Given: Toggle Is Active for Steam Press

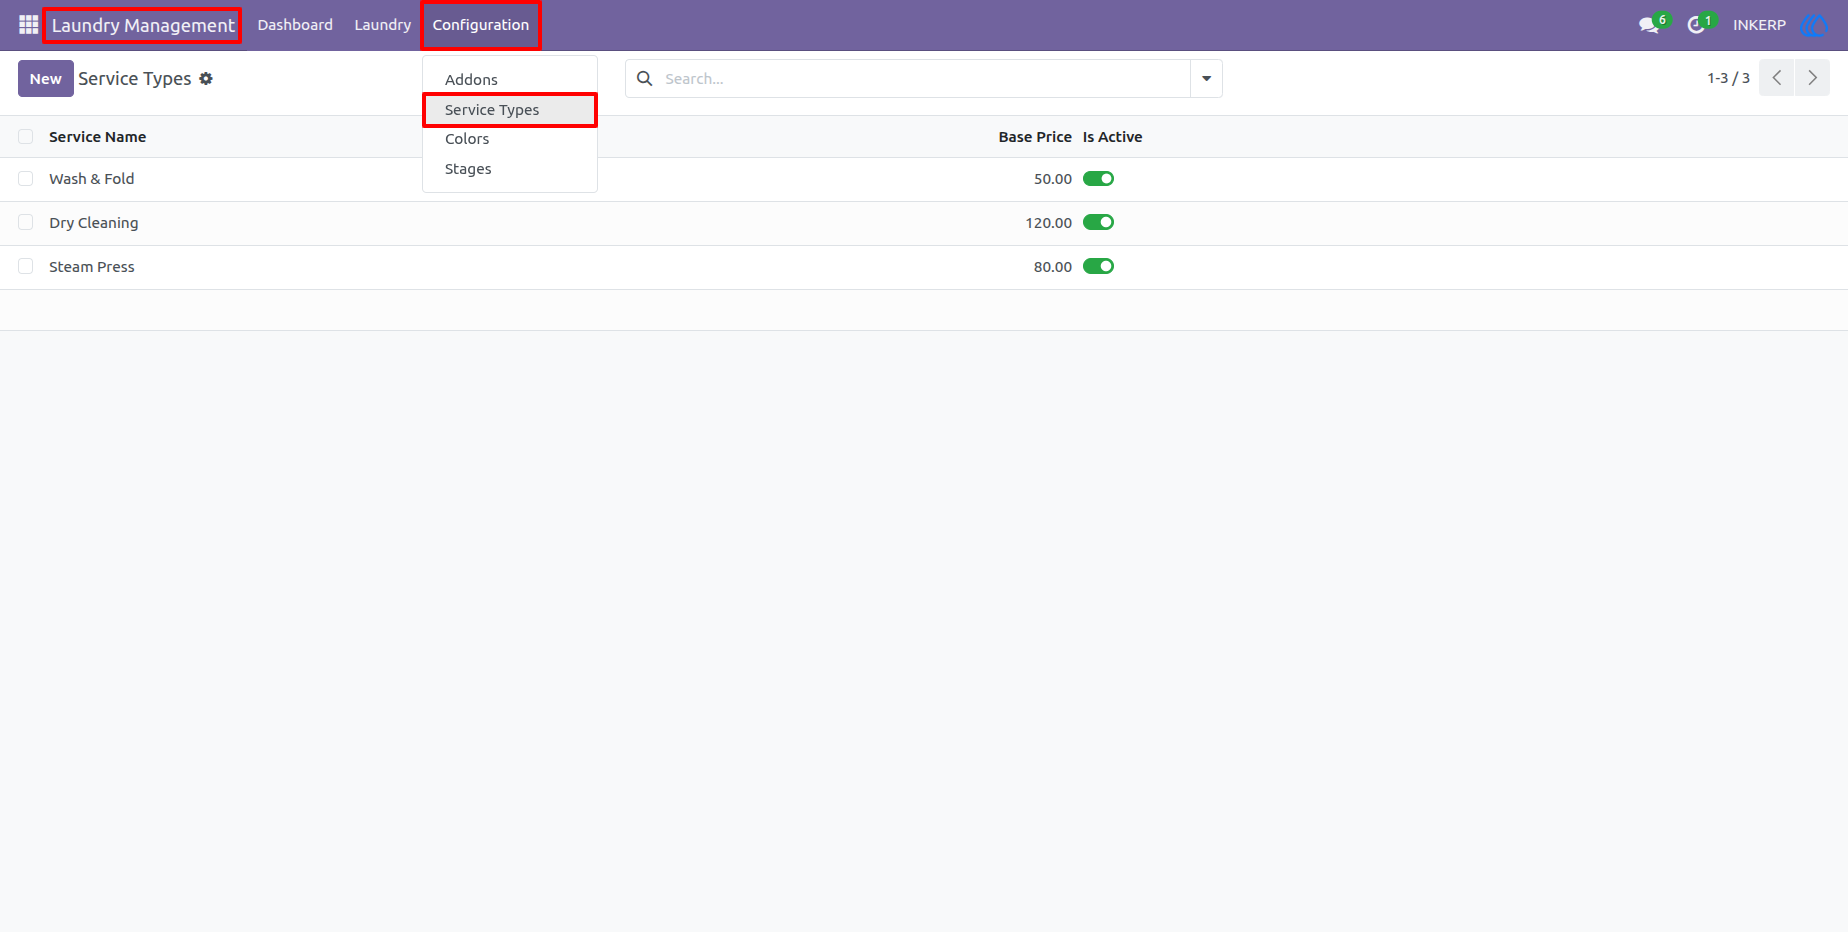Looking at the screenshot, I should tap(1098, 266).
